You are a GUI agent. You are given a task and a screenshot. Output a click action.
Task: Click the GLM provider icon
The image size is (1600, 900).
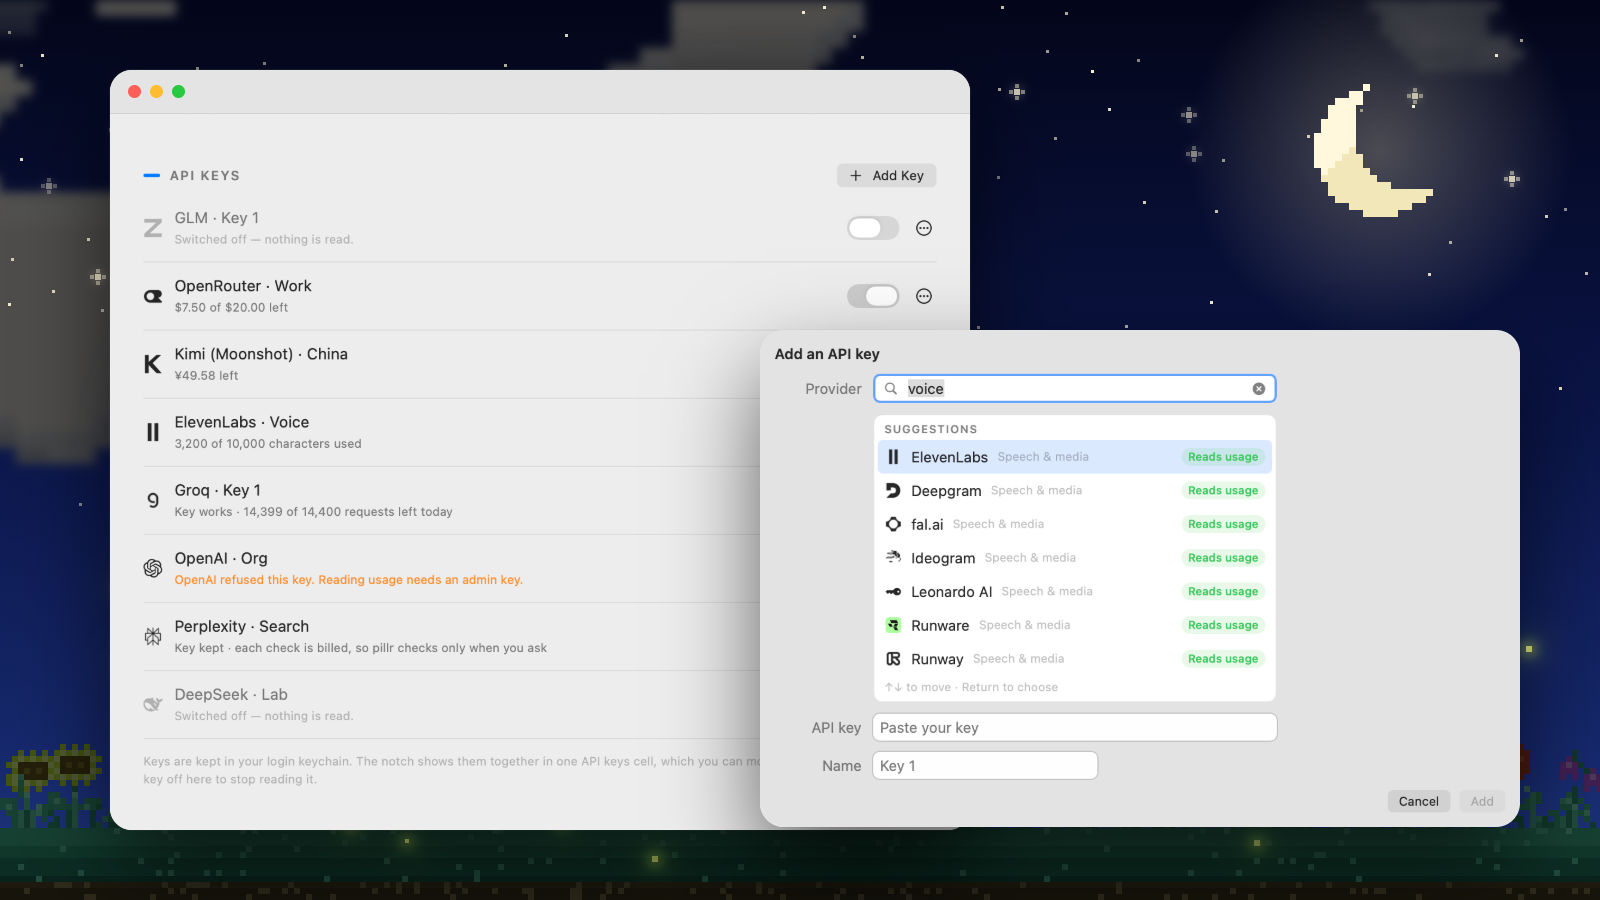click(x=153, y=228)
